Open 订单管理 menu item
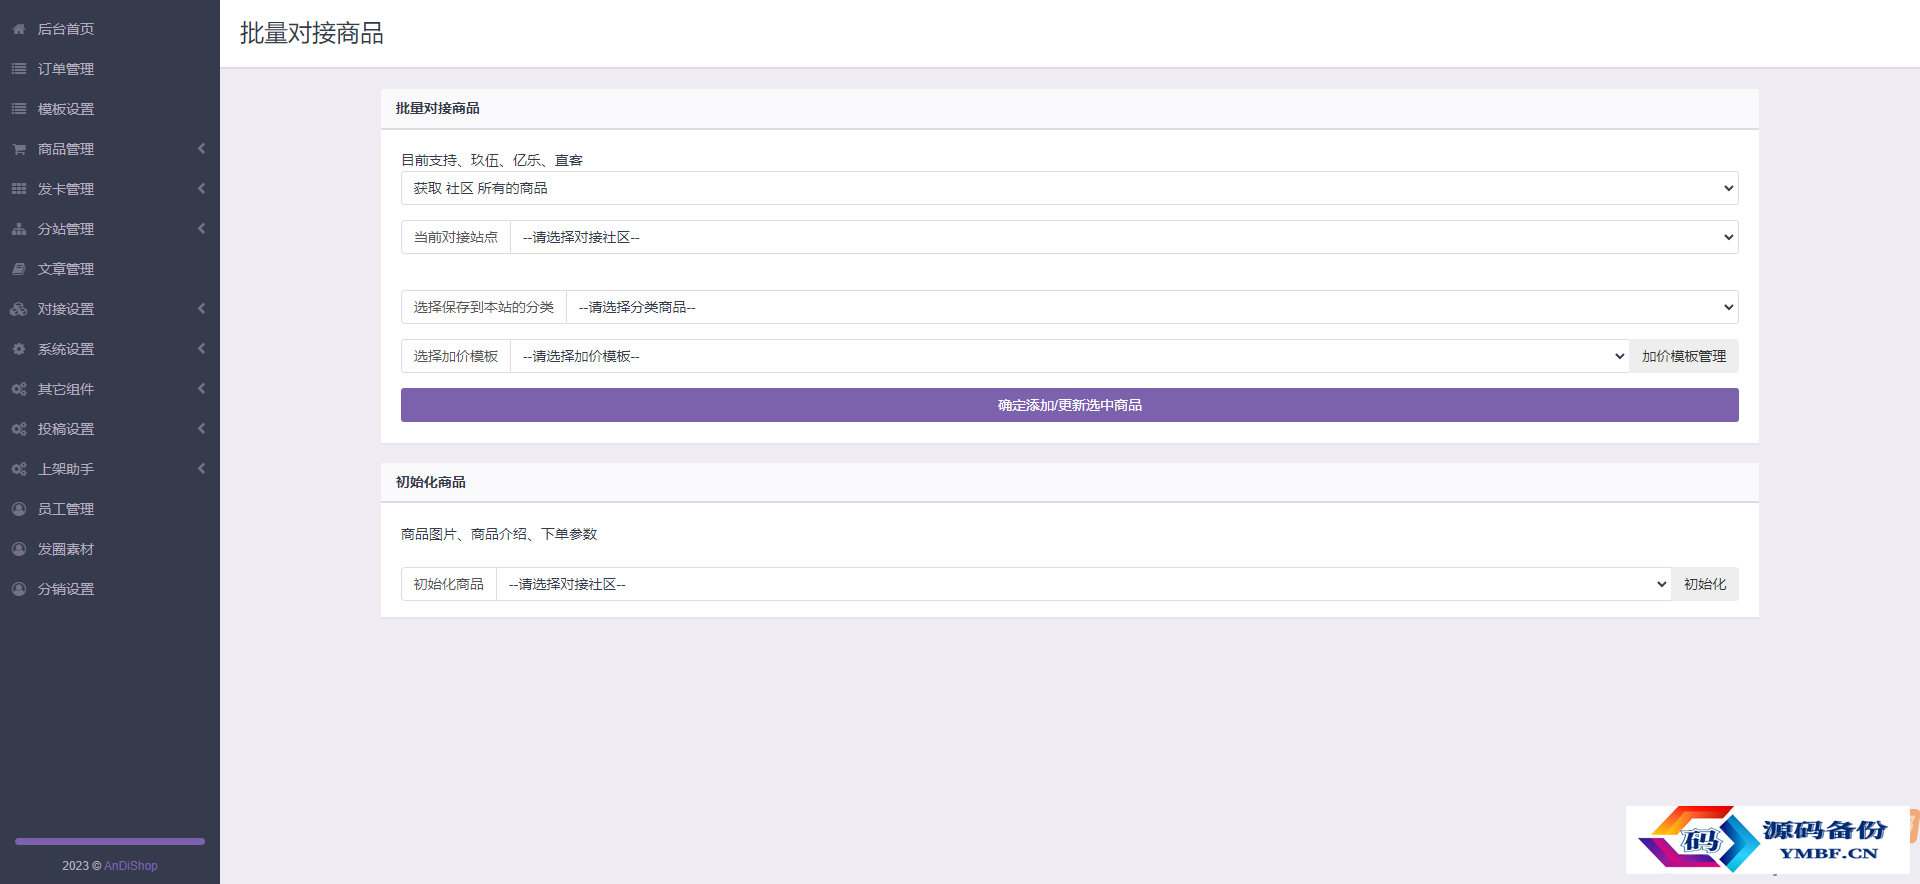This screenshot has width=1920, height=884. [x=110, y=69]
